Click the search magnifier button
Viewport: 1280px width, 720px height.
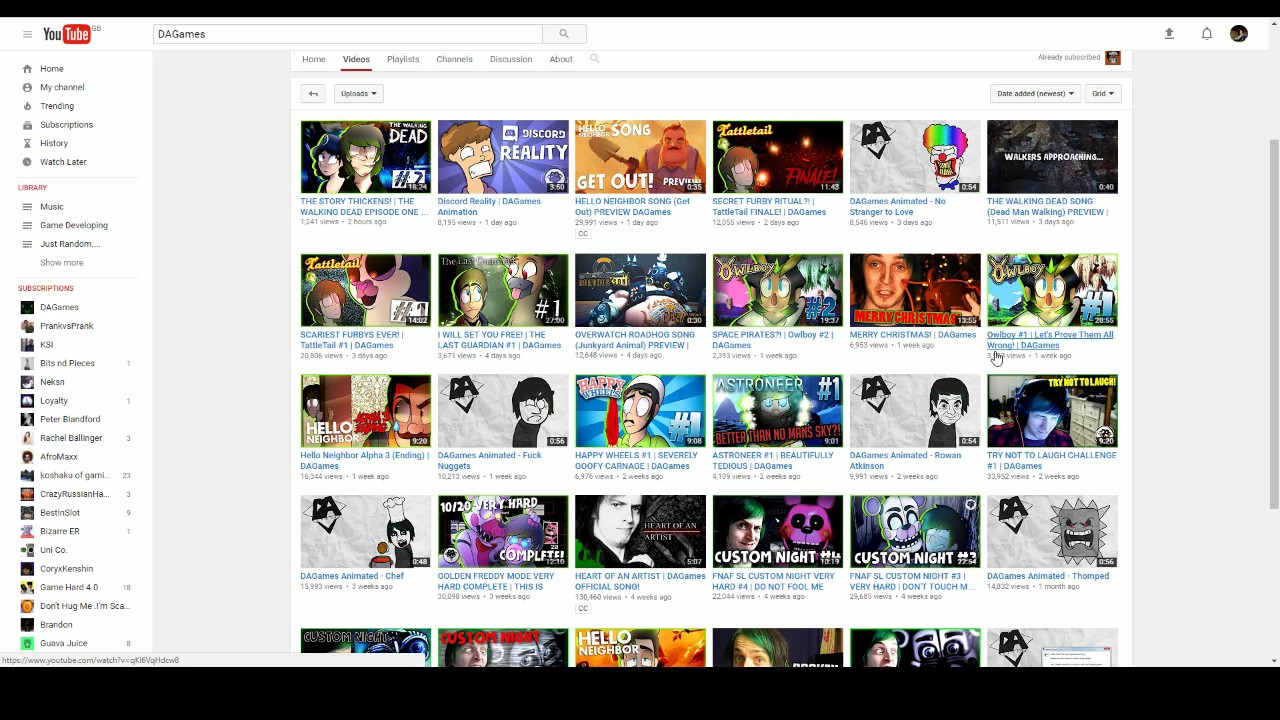(x=564, y=34)
